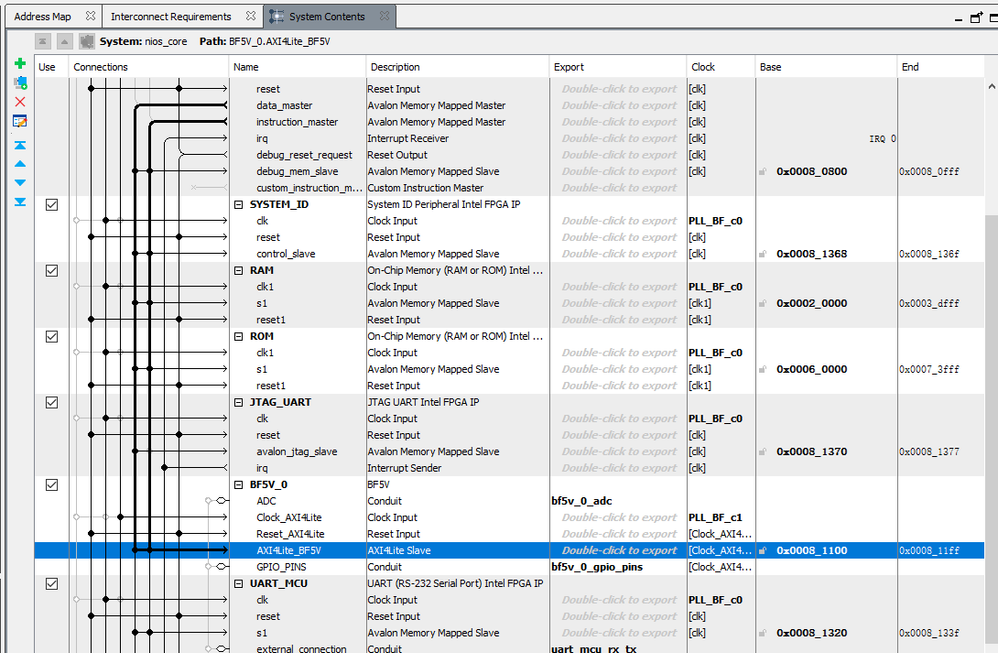Click the IRQ 0 value cell
Viewport: 998px width, 653px height.
pyautogui.click(x=883, y=139)
